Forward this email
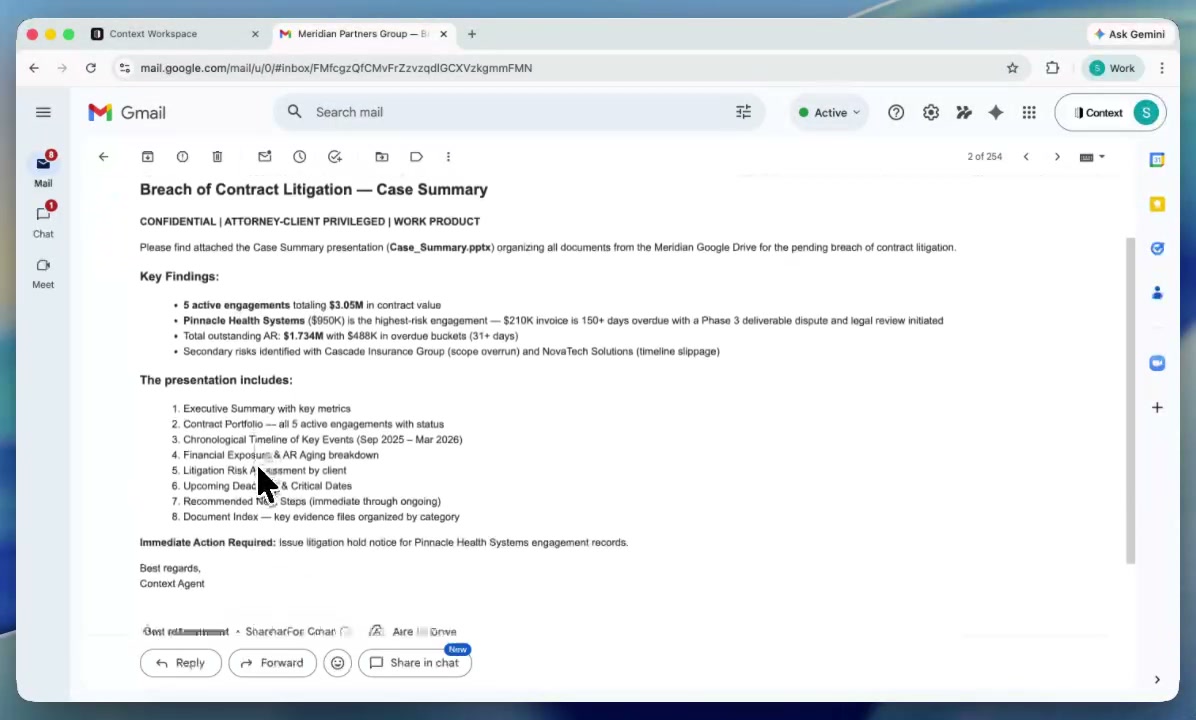 [272, 663]
